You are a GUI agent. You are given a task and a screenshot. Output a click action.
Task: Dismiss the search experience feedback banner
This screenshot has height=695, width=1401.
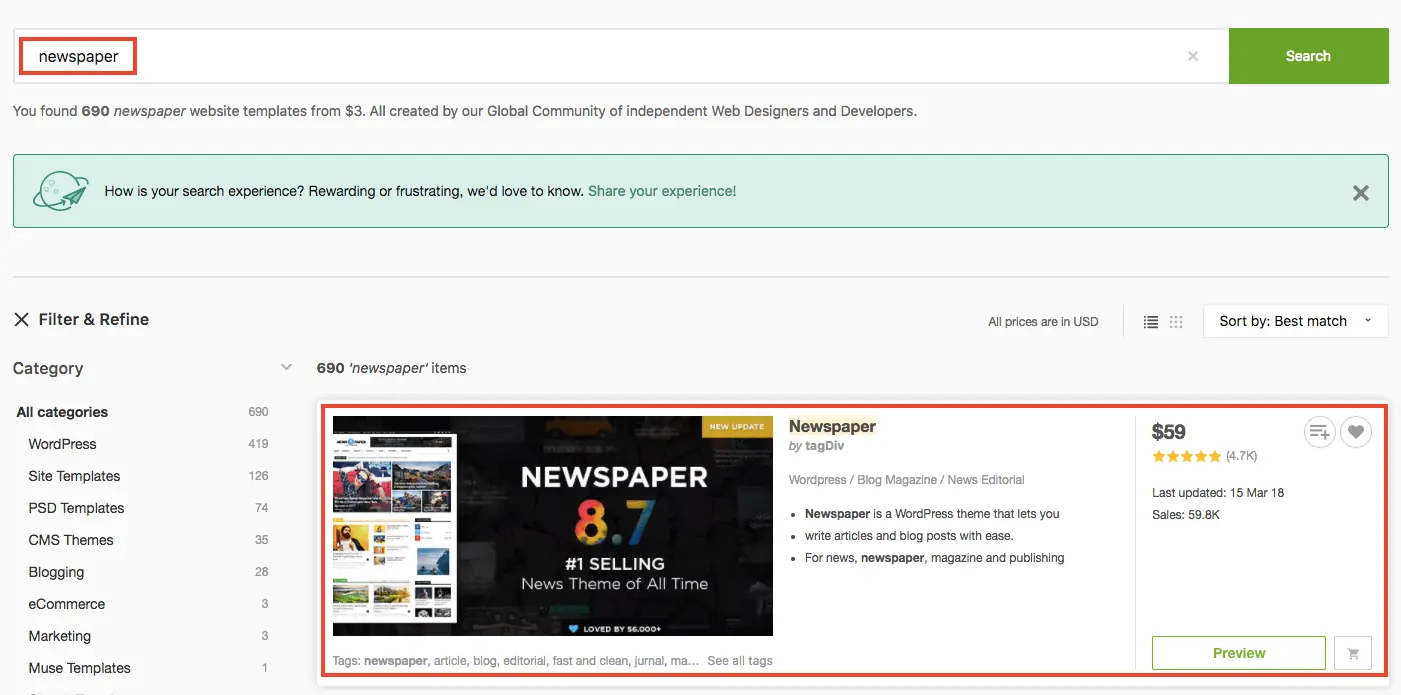[1360, 193]
